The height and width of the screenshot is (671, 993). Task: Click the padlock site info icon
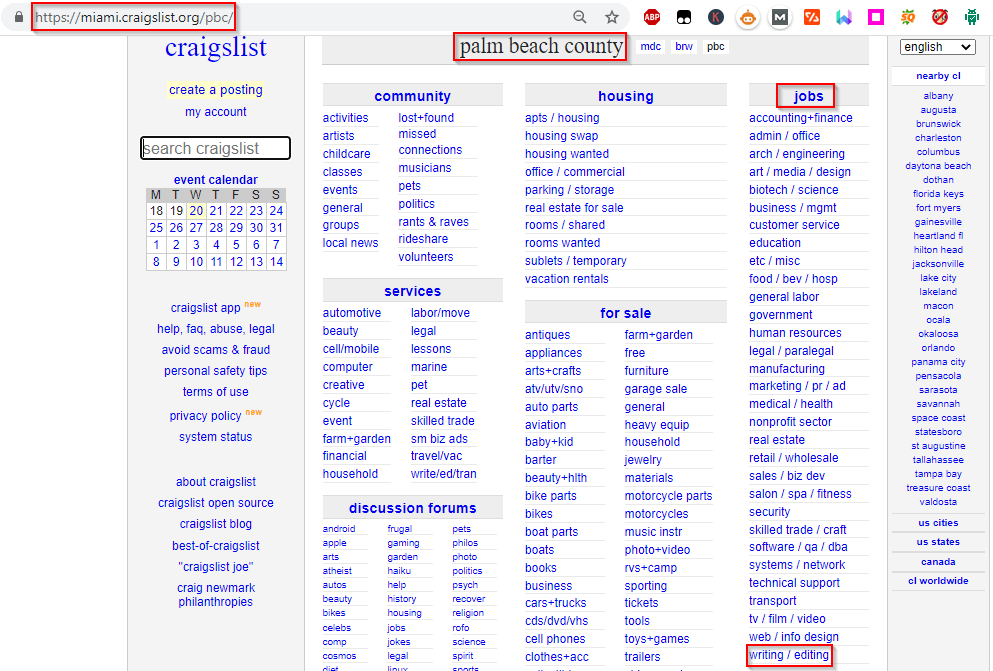pos(19,17)
